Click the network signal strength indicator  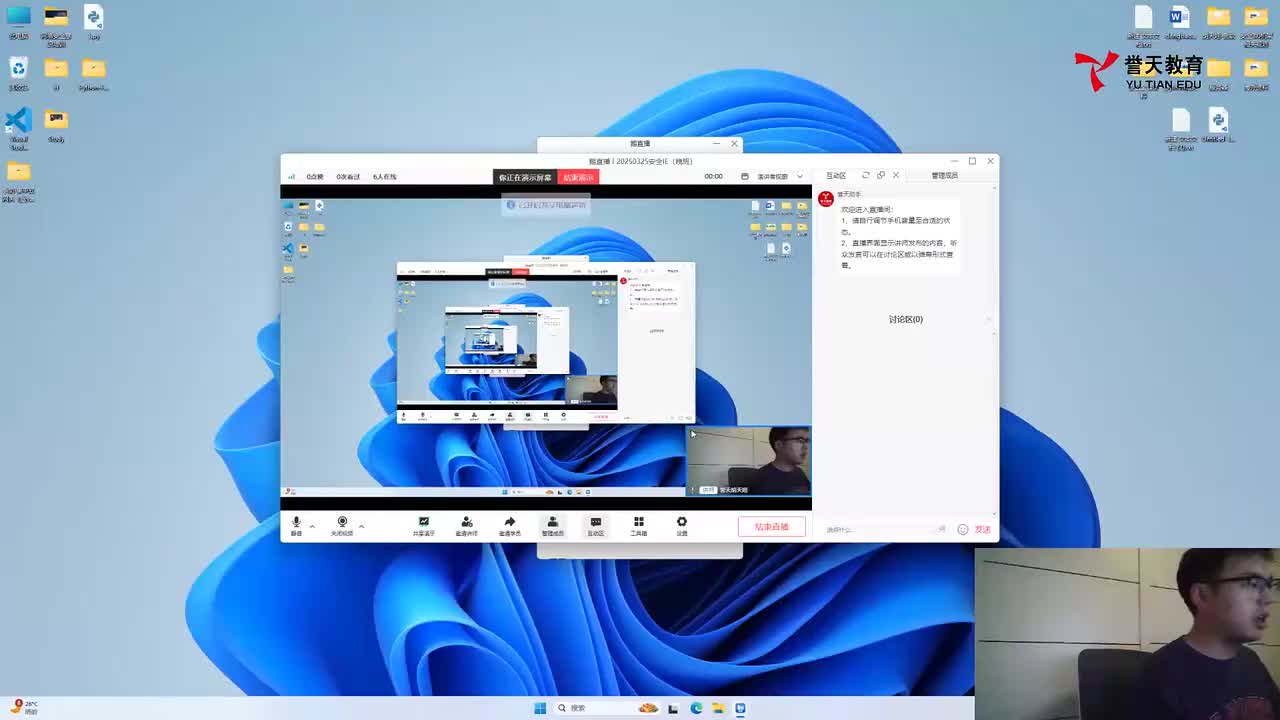[292, 177]
